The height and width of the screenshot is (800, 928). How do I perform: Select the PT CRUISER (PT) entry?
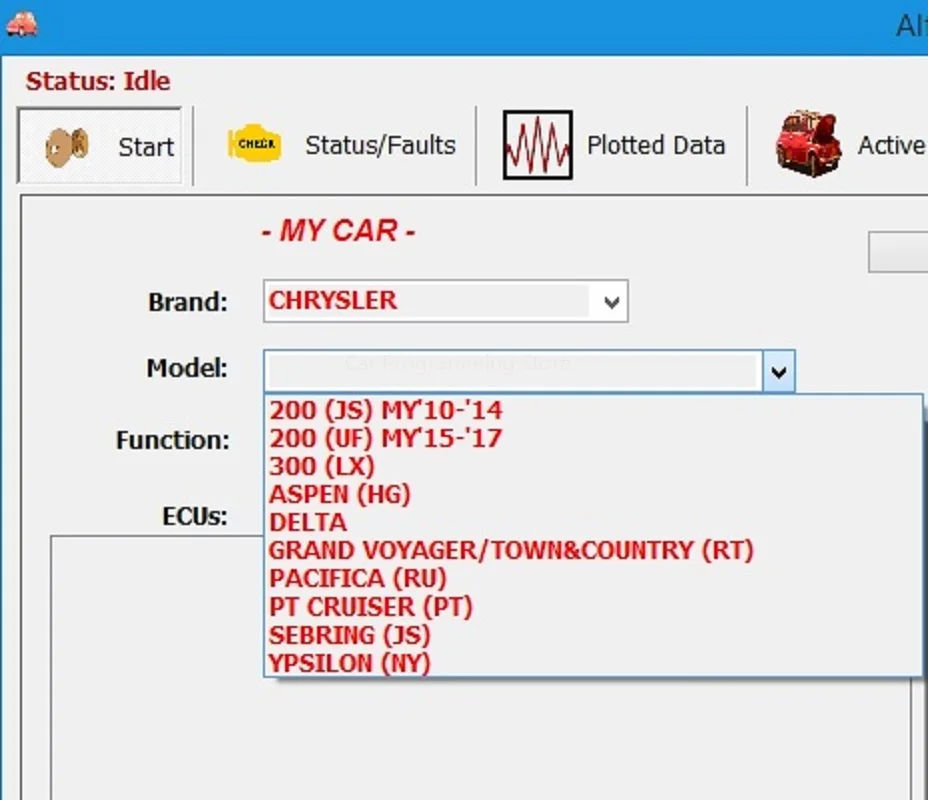pos(370,606)
